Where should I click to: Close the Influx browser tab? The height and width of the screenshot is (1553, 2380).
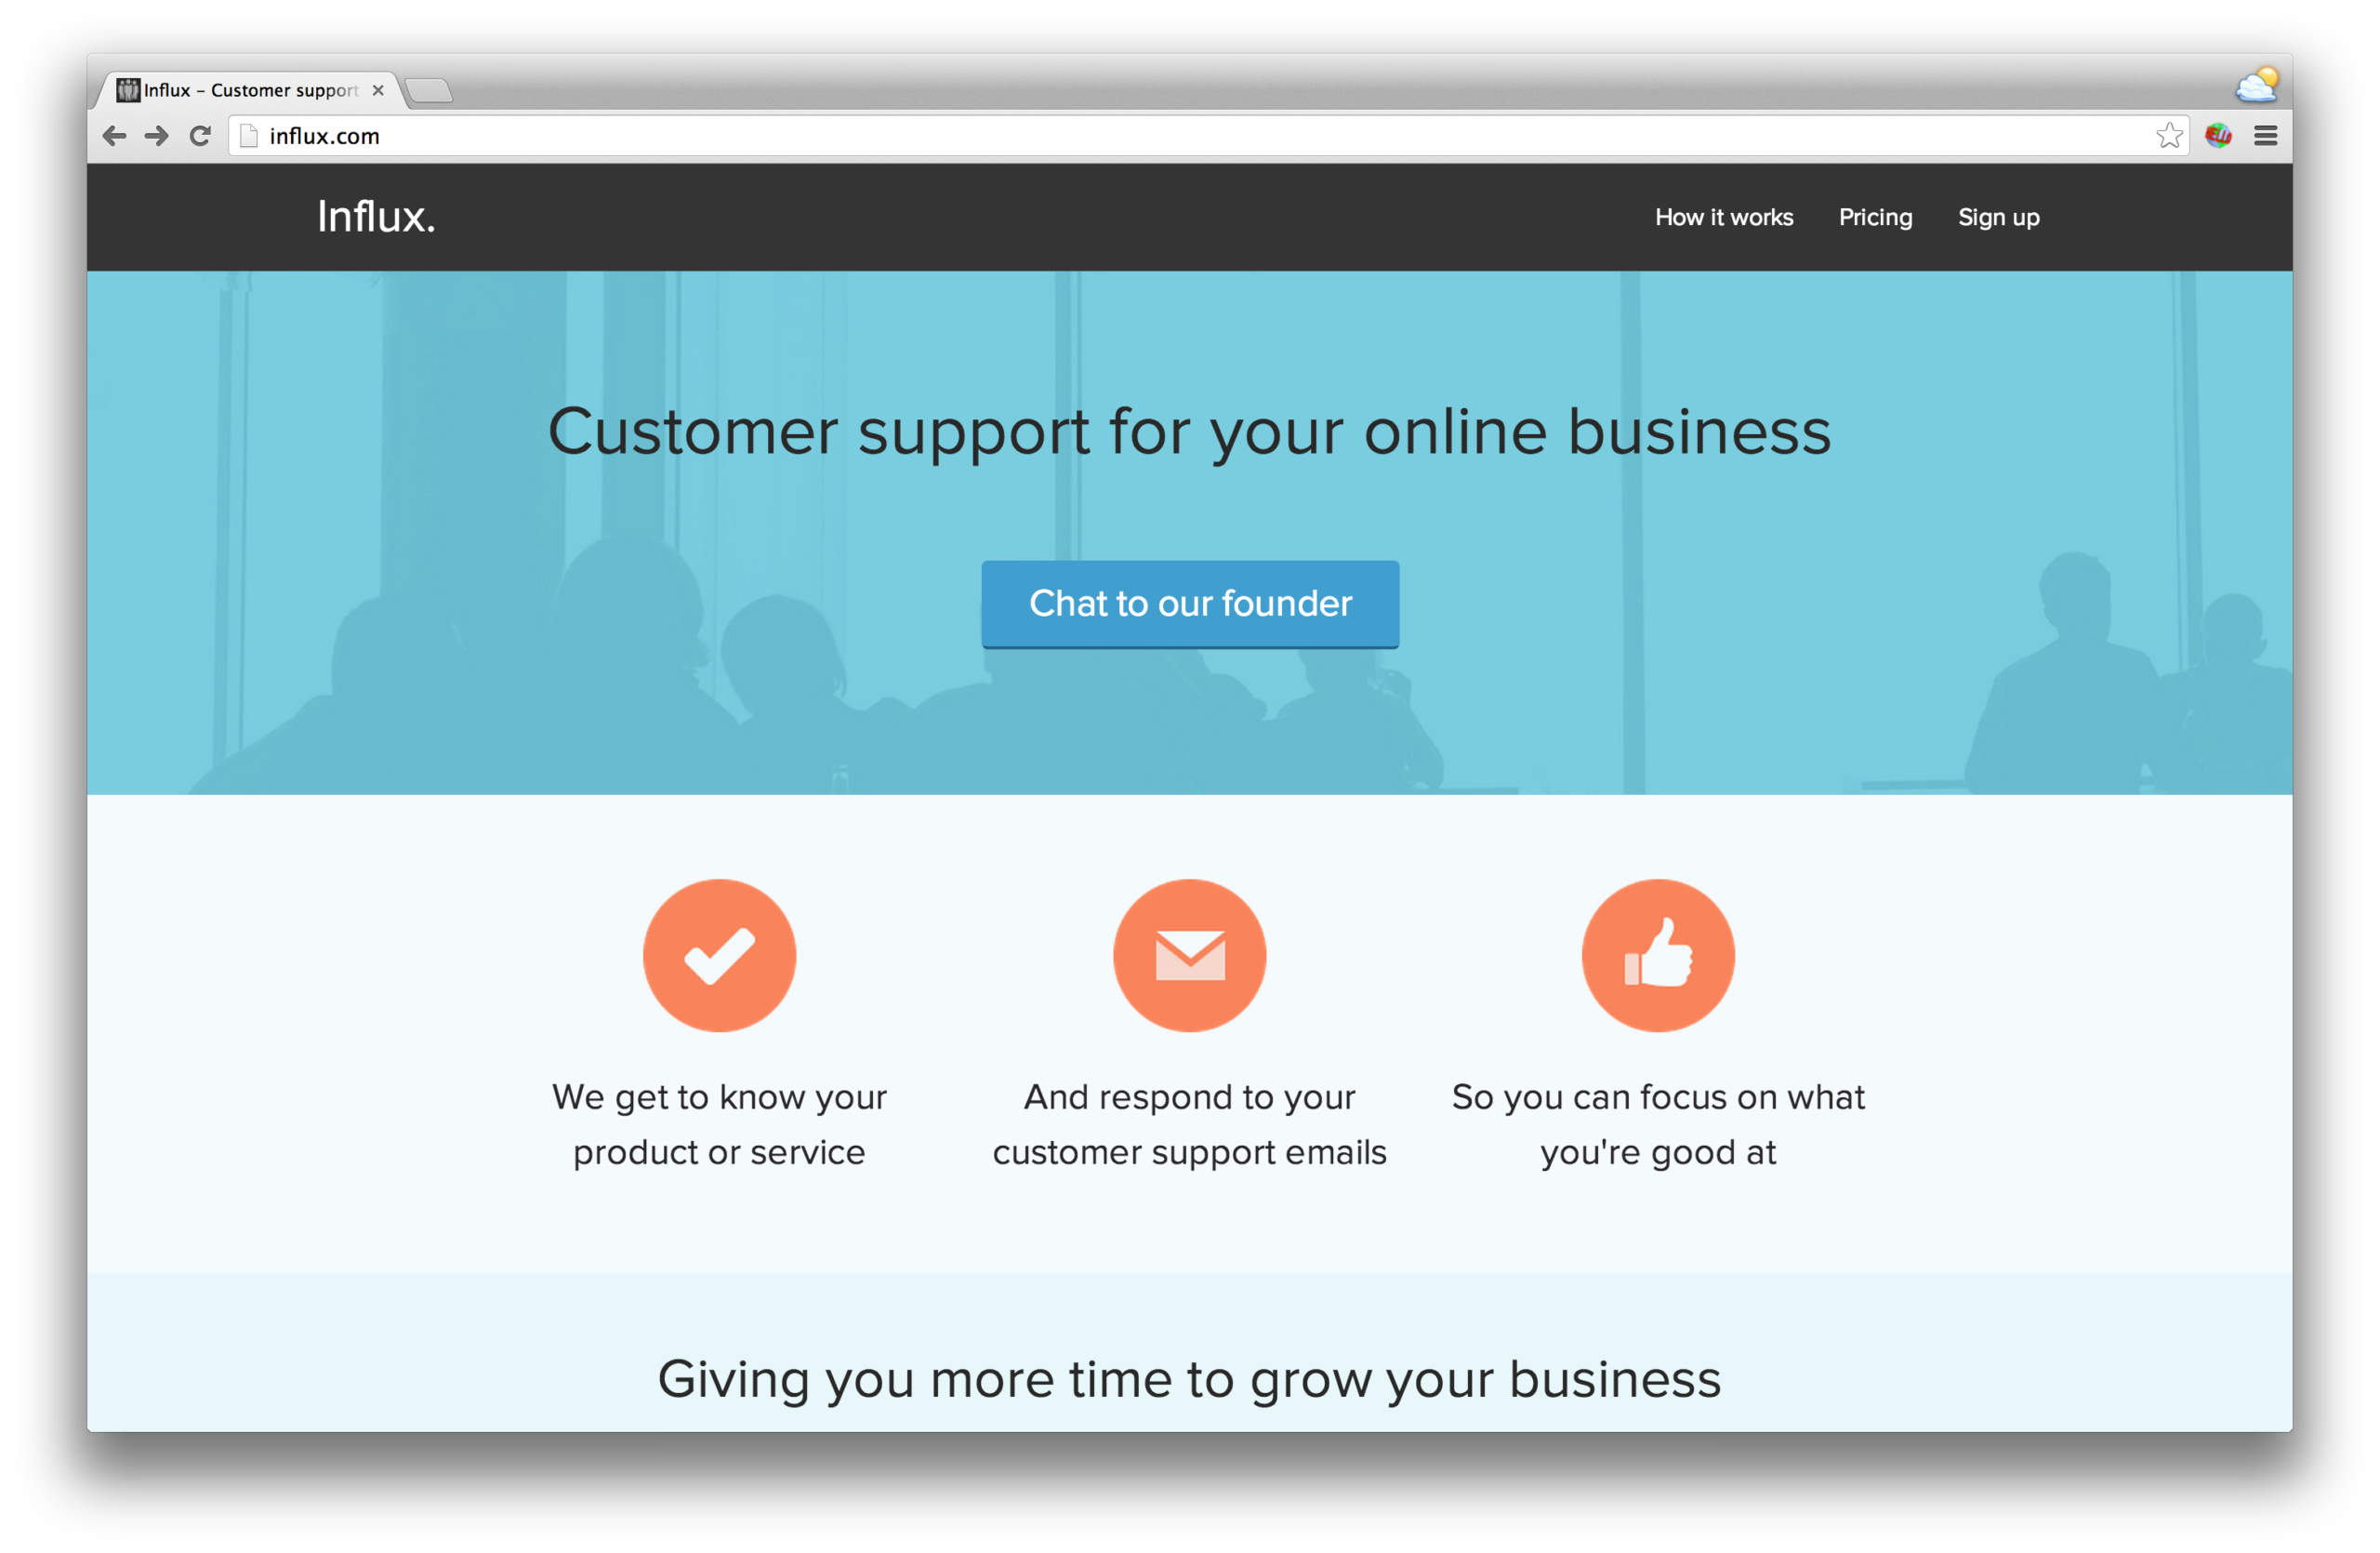378,90
